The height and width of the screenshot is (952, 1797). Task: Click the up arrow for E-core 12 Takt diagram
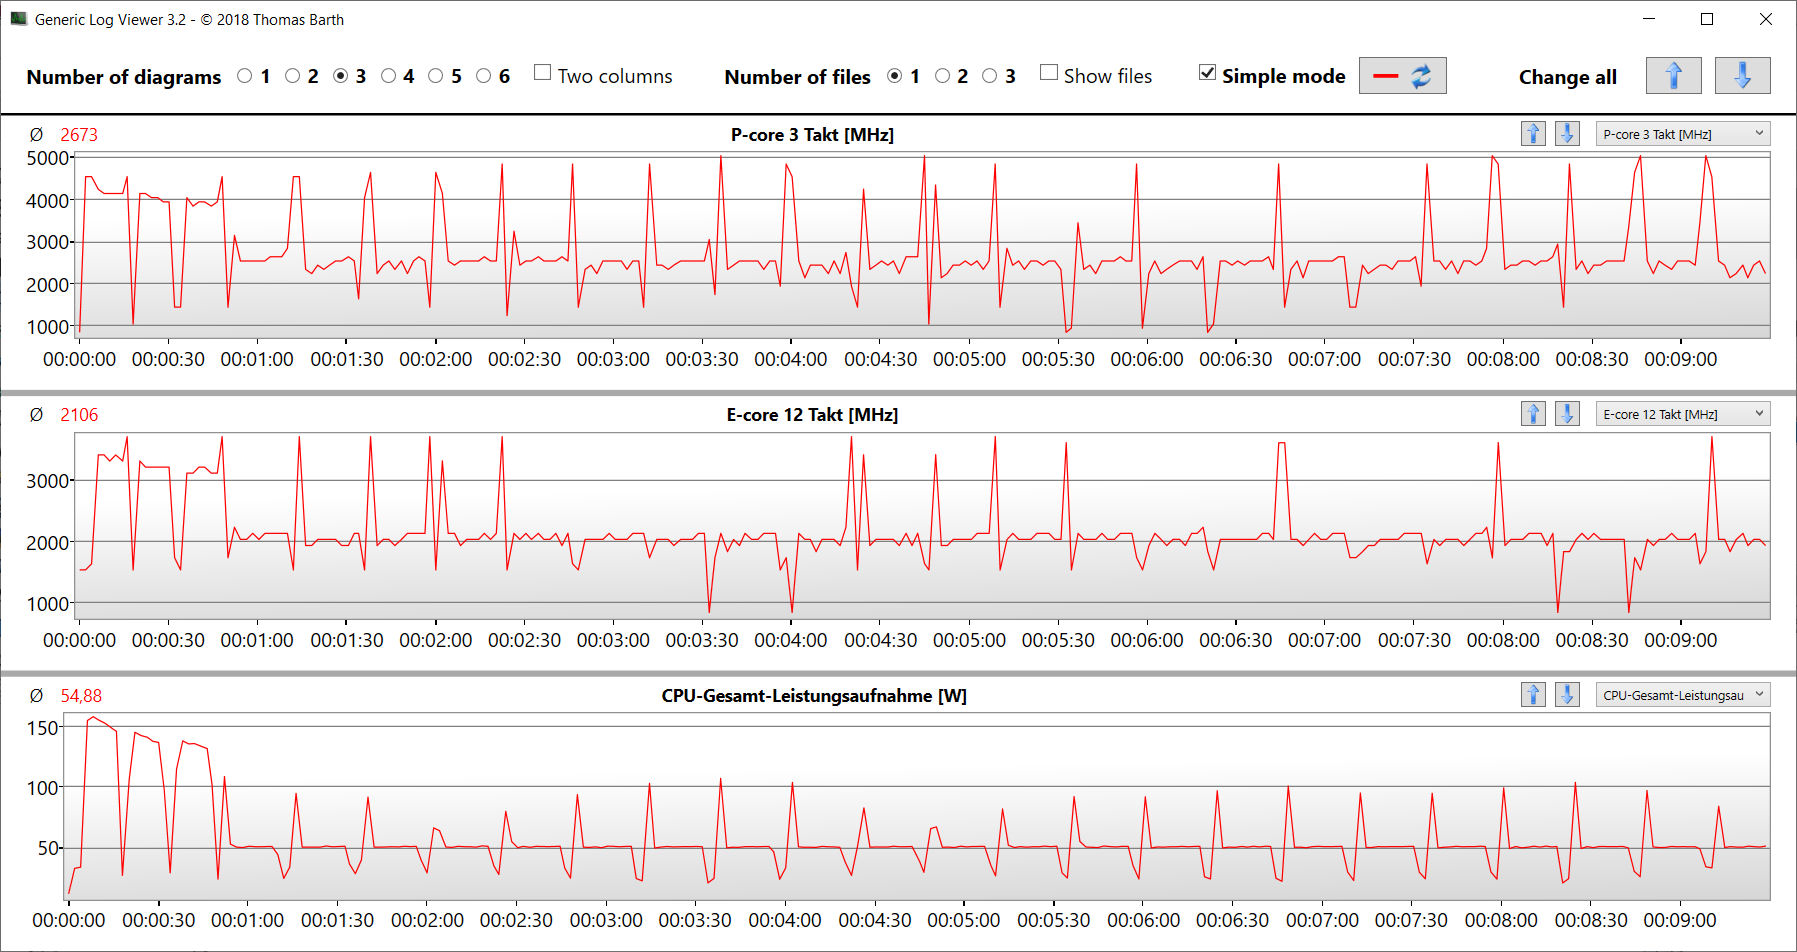[1533, 414]
